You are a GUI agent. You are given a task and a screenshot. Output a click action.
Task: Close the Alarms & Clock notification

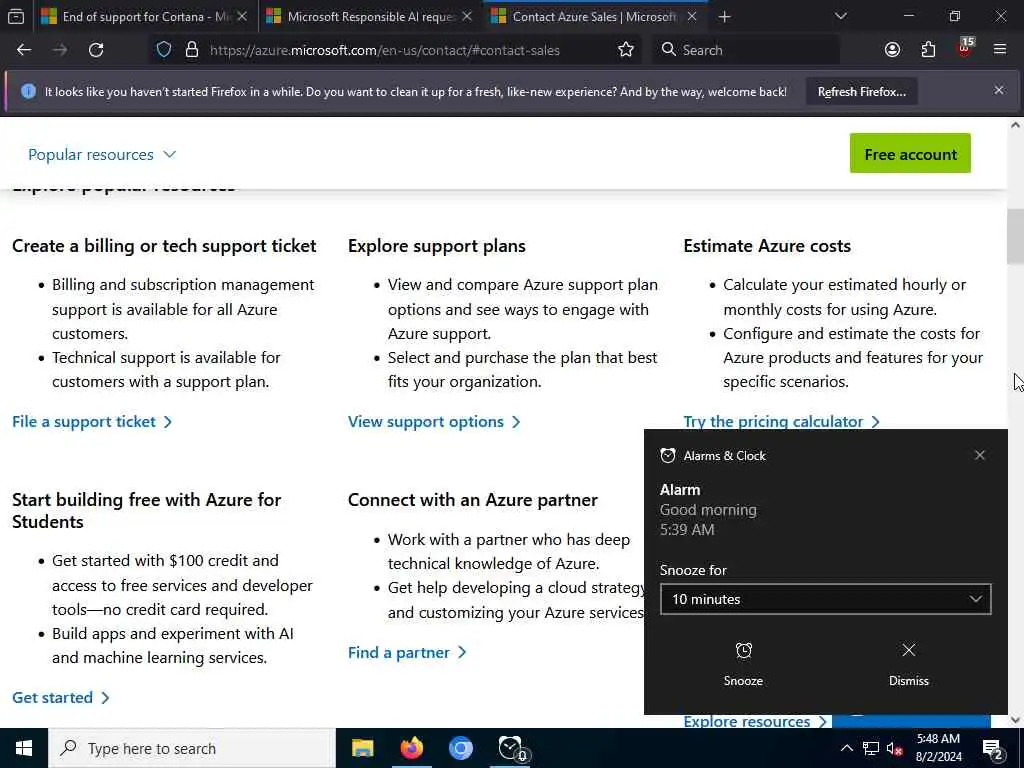(979, 455)
